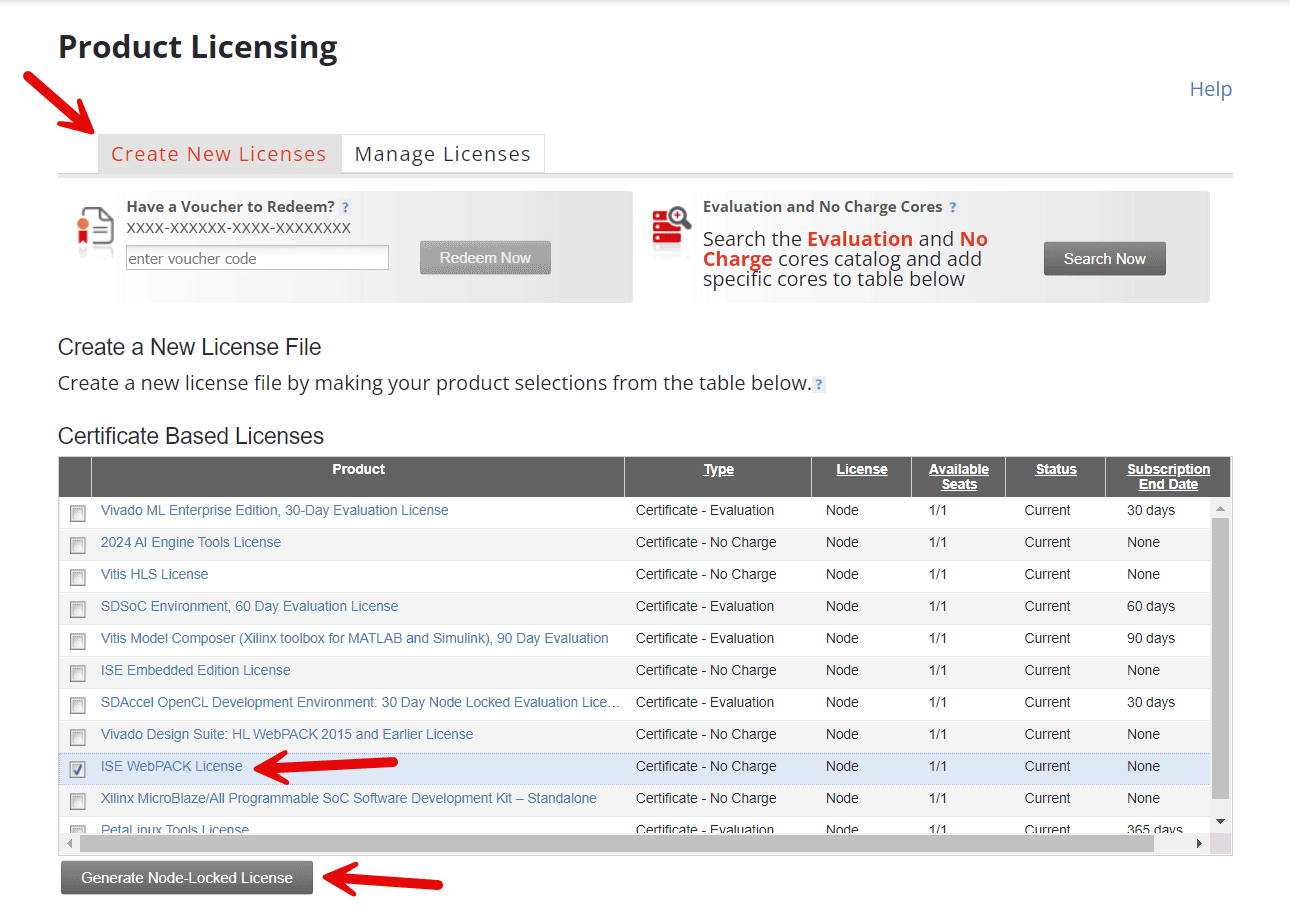Click the question mark beside "Have a Voucher to Redeem?"
The image size is (1290, 918).
click(345, 207)
